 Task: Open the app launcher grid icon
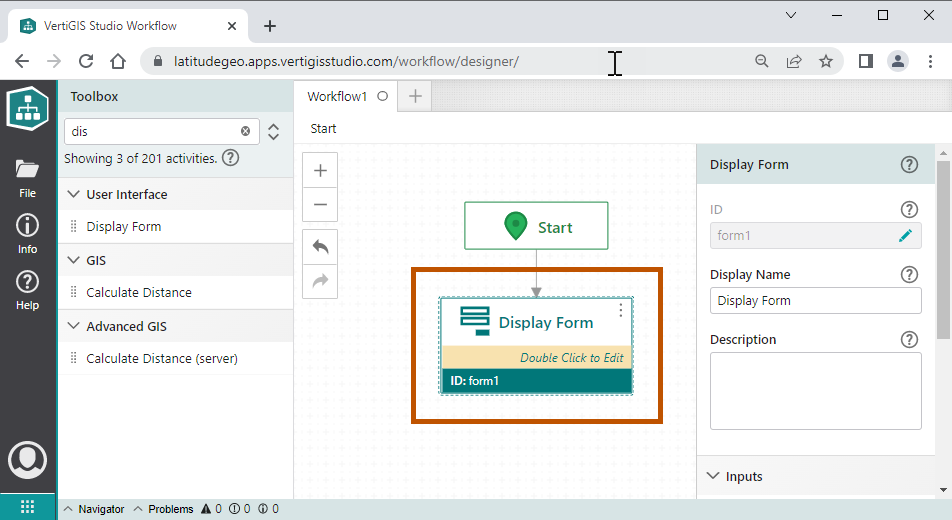[x=27, y=506]
